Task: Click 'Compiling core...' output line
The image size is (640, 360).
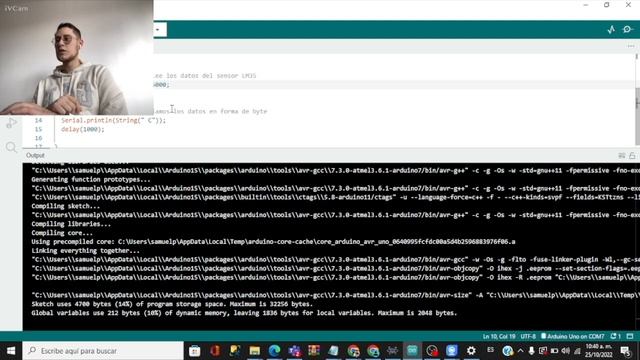Action: 62,233
